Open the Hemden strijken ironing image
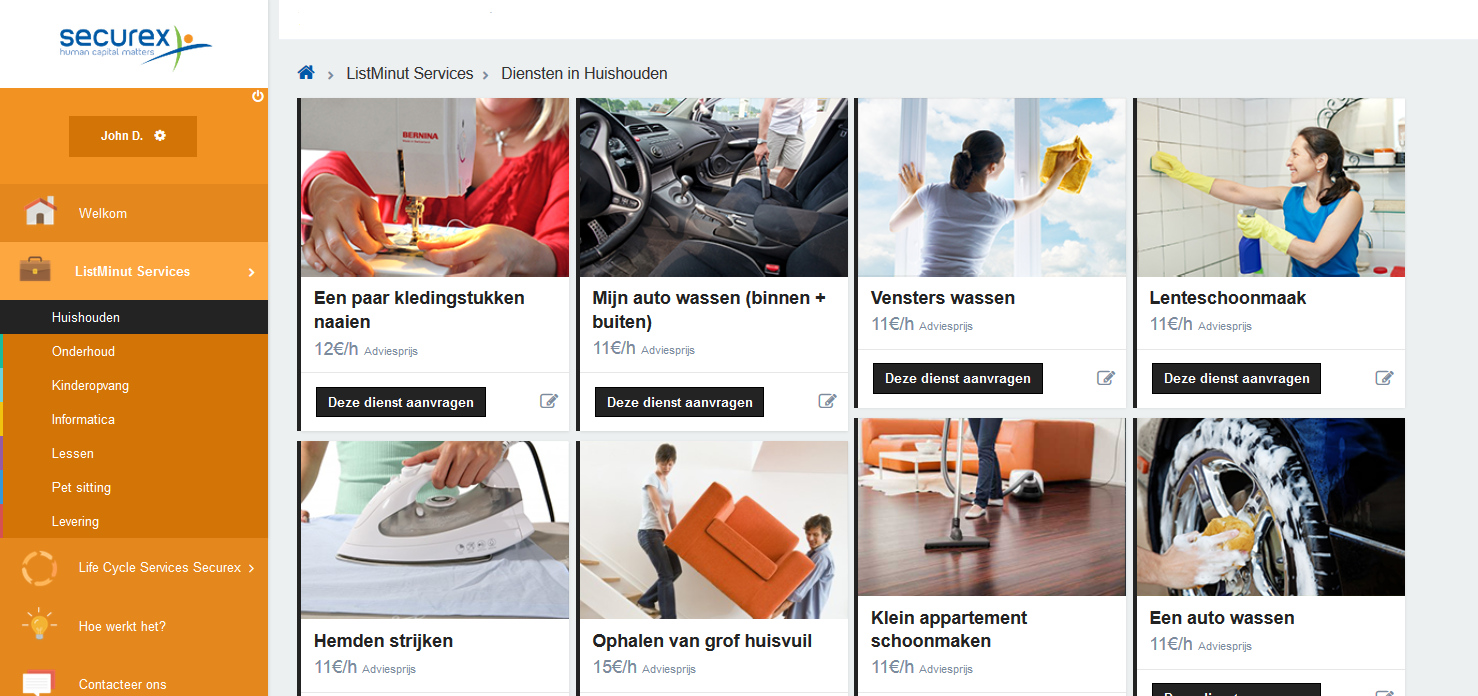 coord(435,530)
